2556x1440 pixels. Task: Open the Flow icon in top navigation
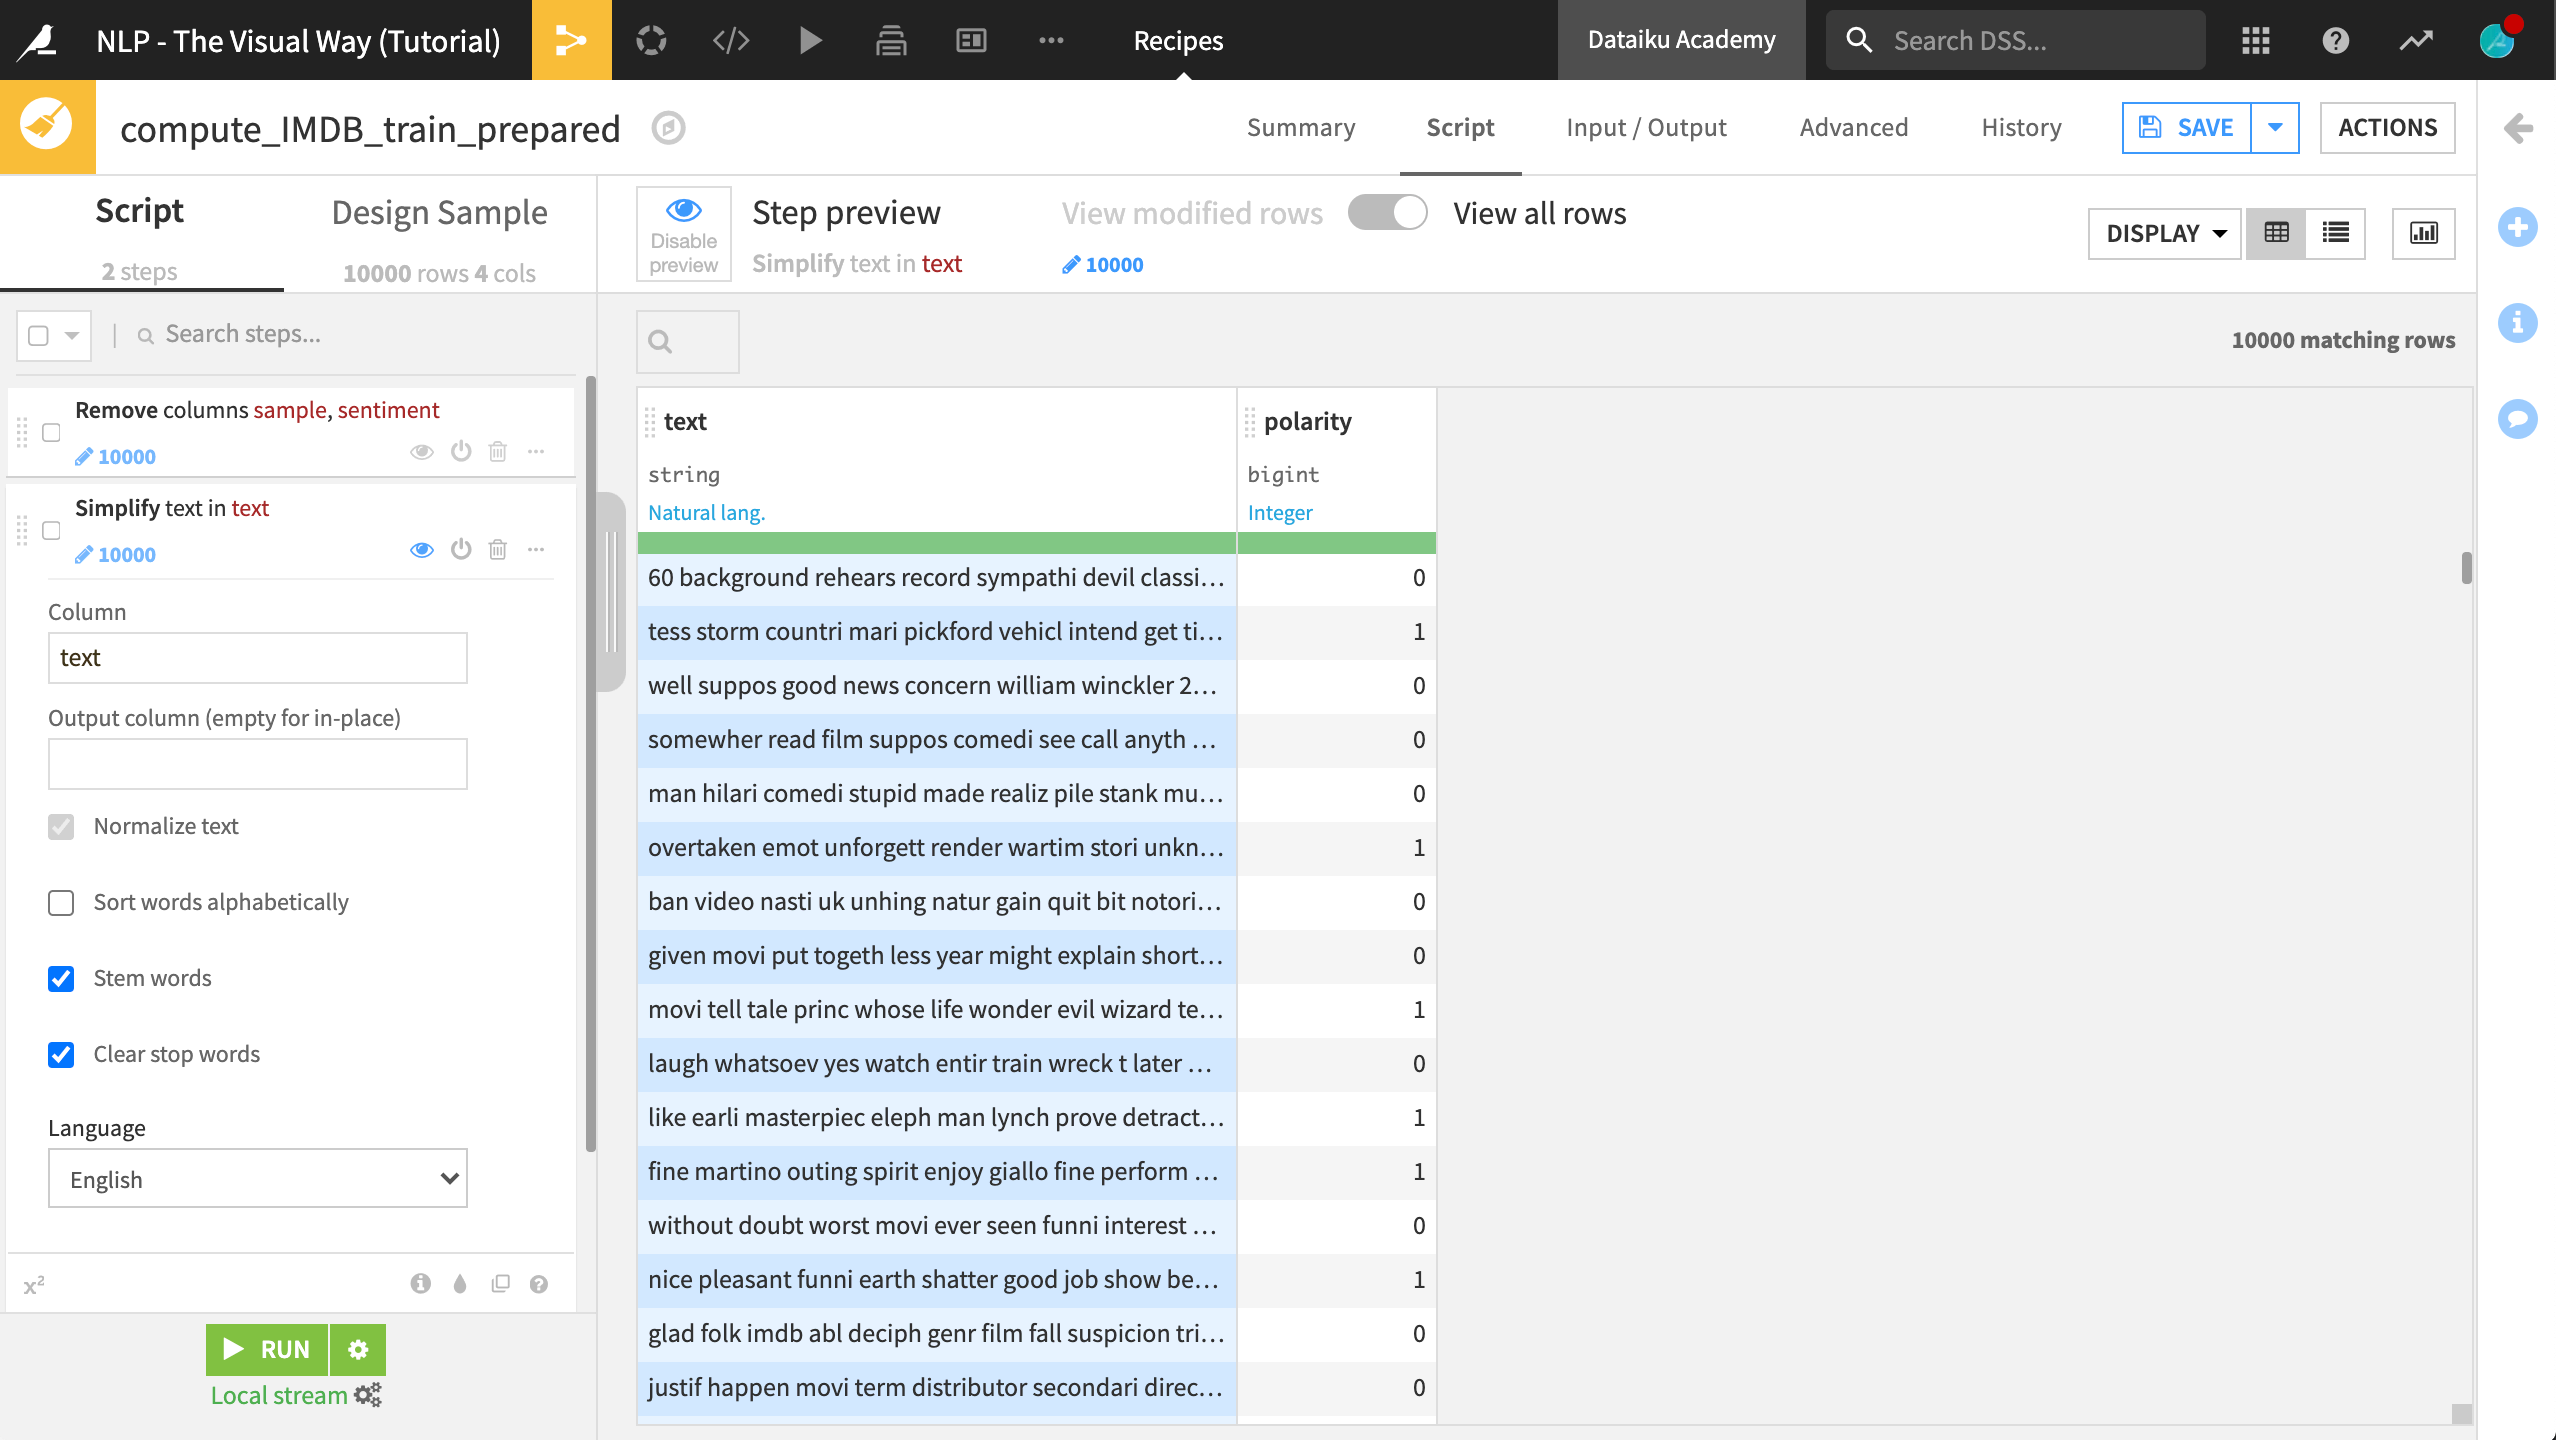tap(571, 40)
